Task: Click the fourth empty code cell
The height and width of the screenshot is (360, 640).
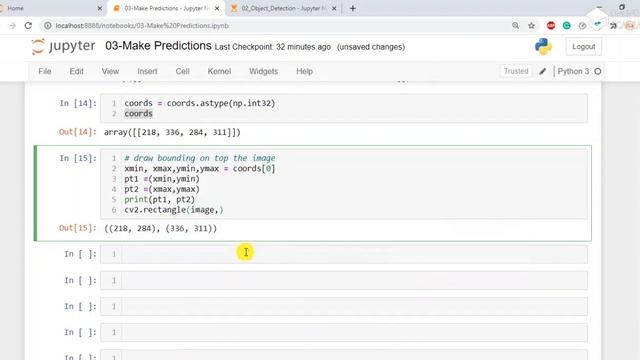Action: [x=344, y=332]
